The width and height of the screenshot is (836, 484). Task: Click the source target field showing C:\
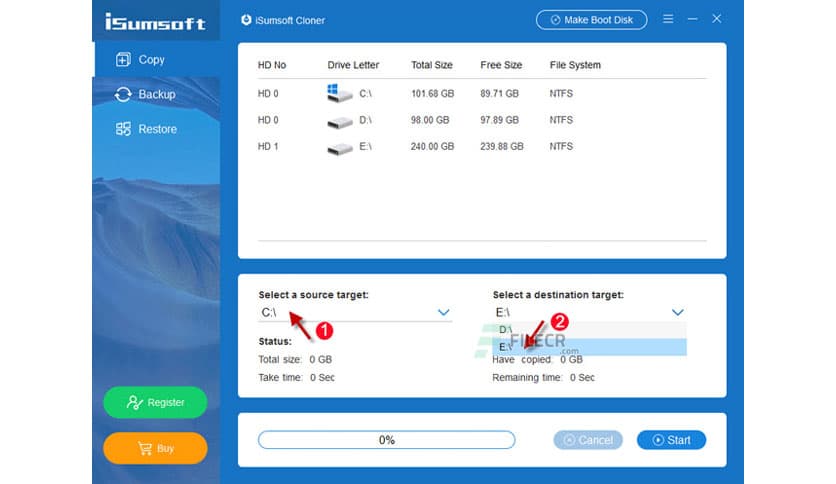click(x=355, y=312)
